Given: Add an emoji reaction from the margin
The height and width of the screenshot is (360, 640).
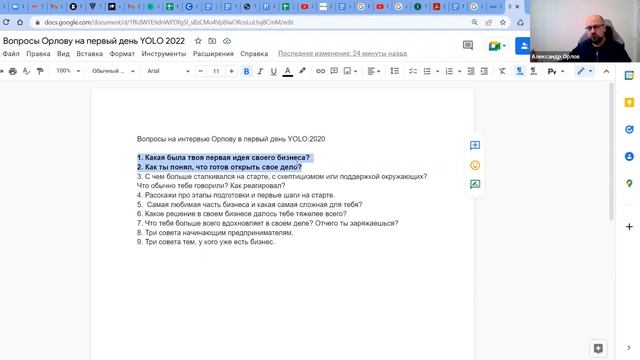Looking at the screenshot, I should [x=475, y=165].
